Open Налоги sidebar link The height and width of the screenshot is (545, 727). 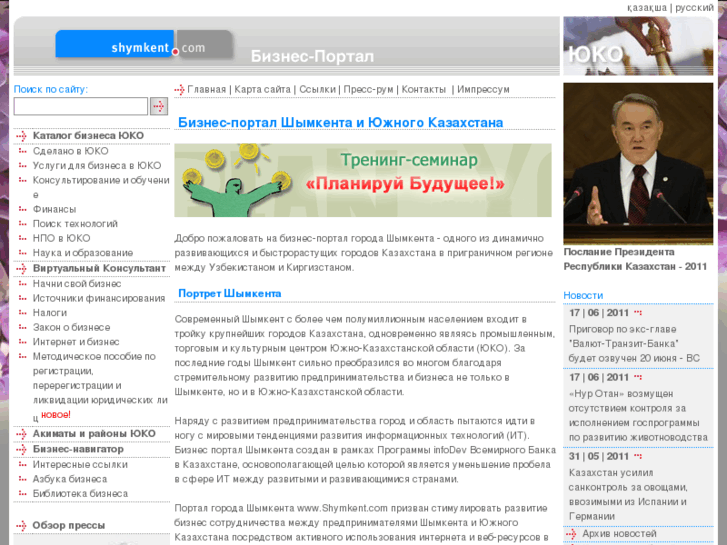point(50,313)
